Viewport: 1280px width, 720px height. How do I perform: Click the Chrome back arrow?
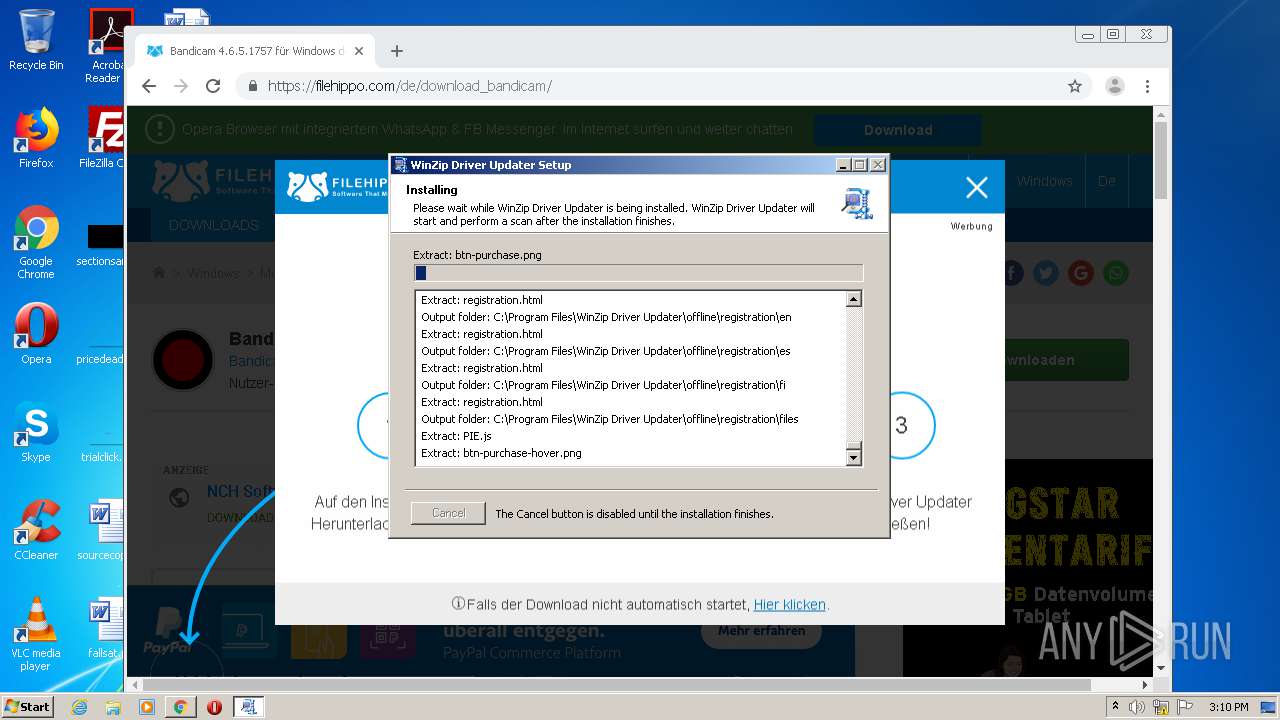tap(149, 86)
